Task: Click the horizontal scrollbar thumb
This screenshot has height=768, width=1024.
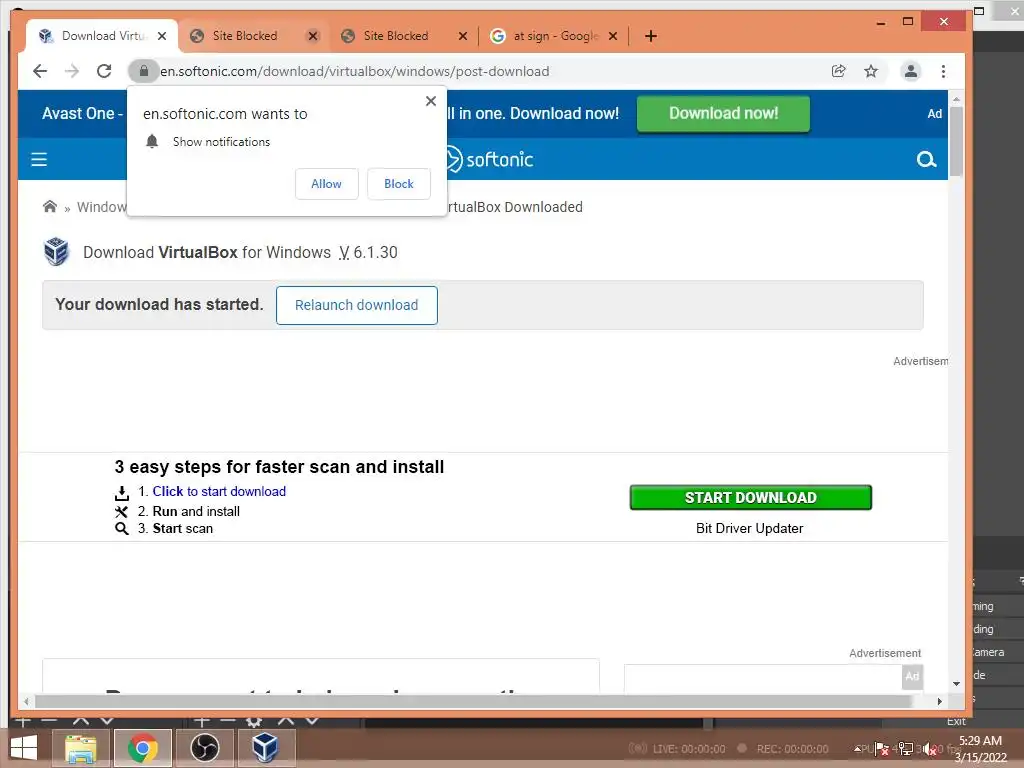Action: pos(473,701)
